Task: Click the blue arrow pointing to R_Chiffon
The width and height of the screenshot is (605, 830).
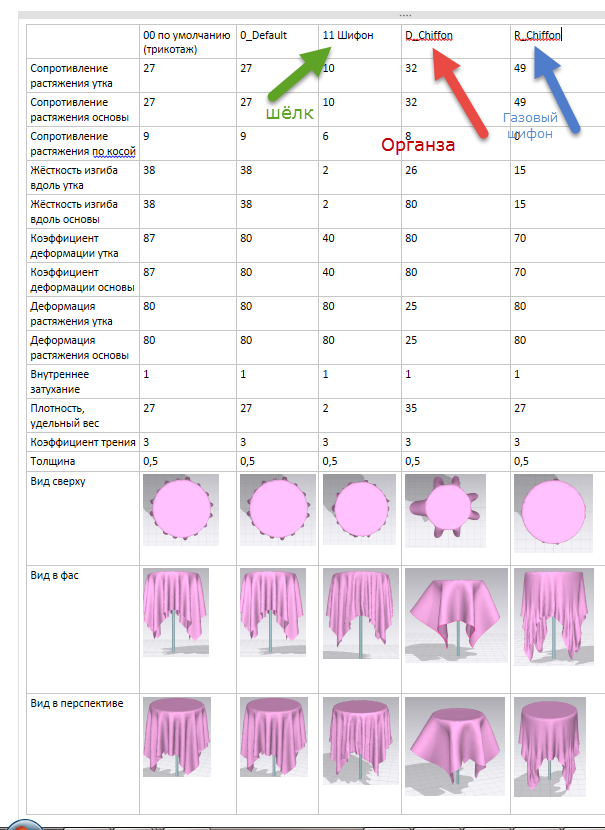Action: coord(556,88)
